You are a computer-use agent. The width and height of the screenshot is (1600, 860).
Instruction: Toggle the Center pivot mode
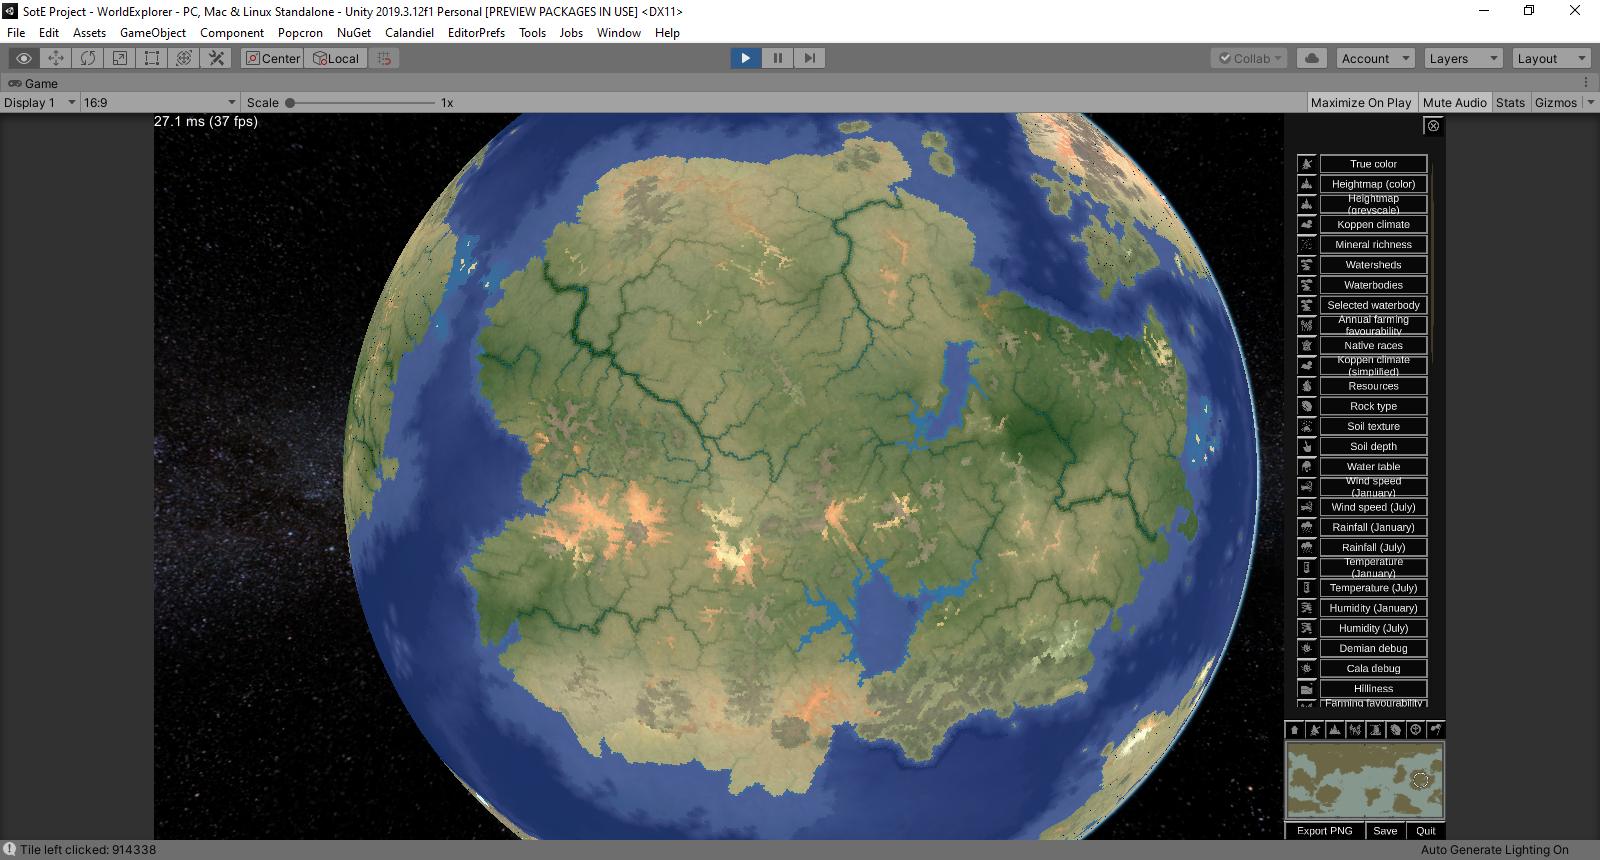(272, 58)
